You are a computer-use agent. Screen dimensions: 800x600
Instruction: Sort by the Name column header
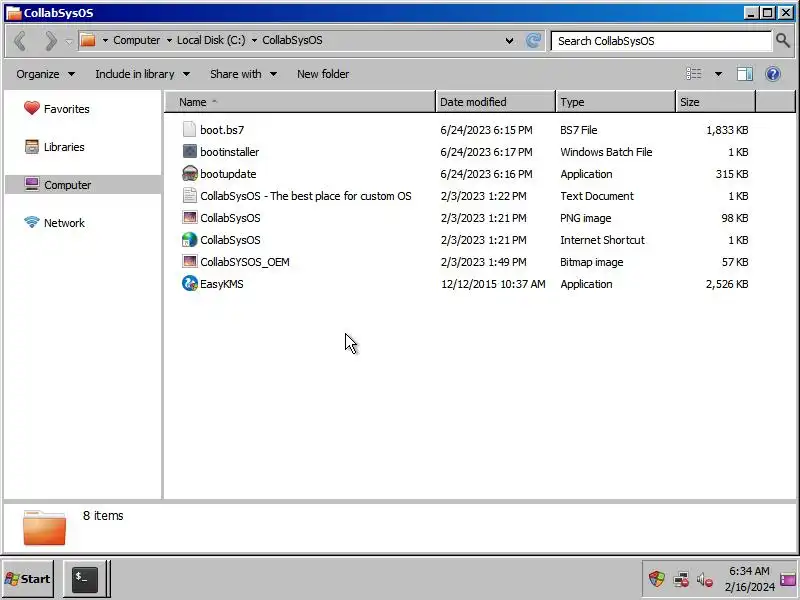click(x=300, y=102)
